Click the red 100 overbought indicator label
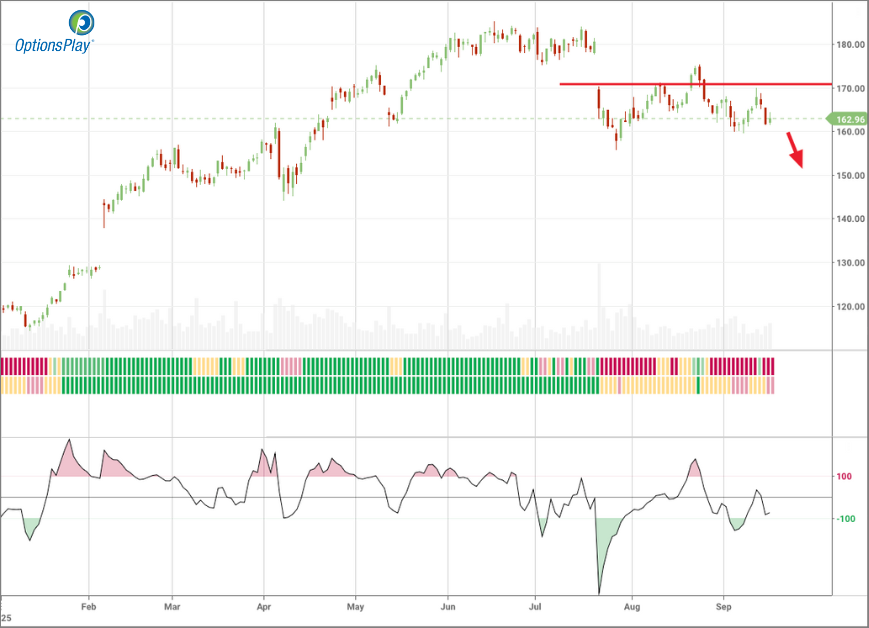Image resolution: width=869 pixels, height=628 pixels. 844,477
